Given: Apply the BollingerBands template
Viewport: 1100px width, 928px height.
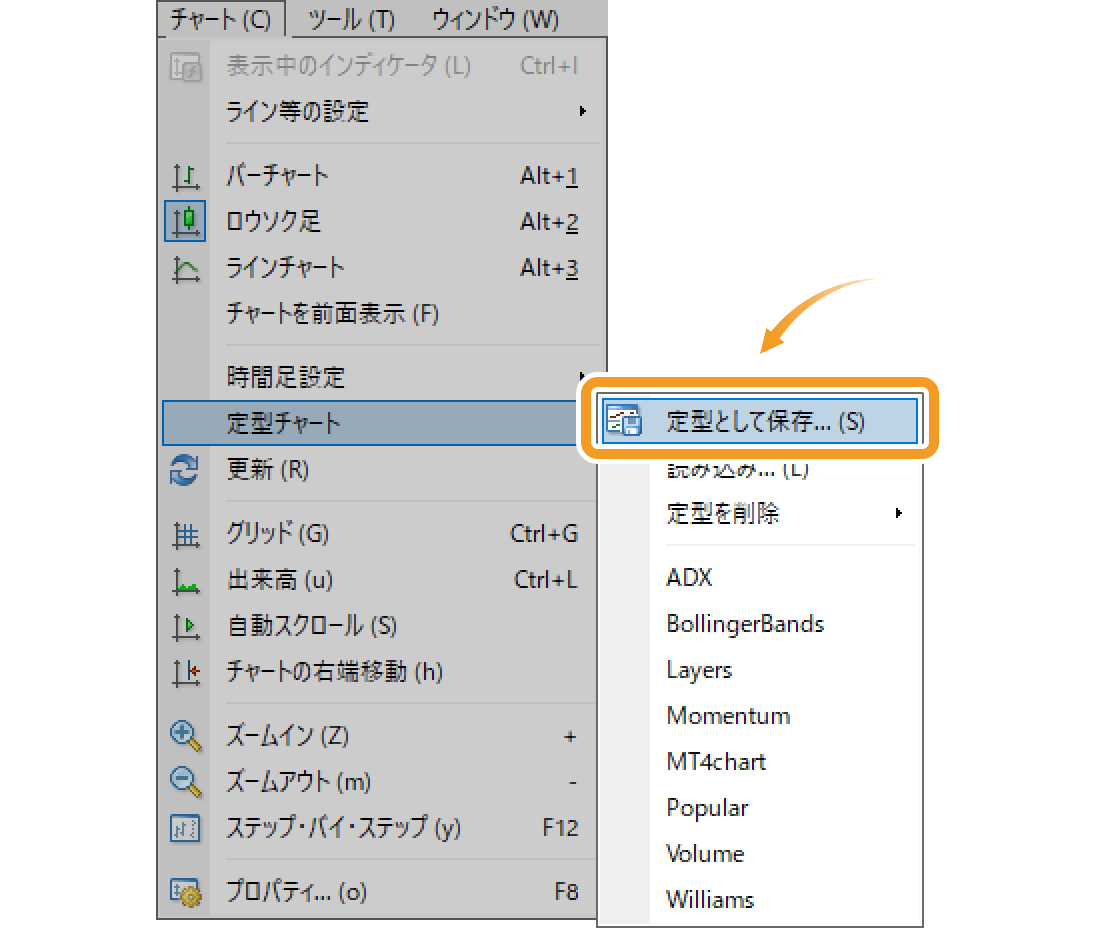Looking at the screenshot, I should coord(745,624).
